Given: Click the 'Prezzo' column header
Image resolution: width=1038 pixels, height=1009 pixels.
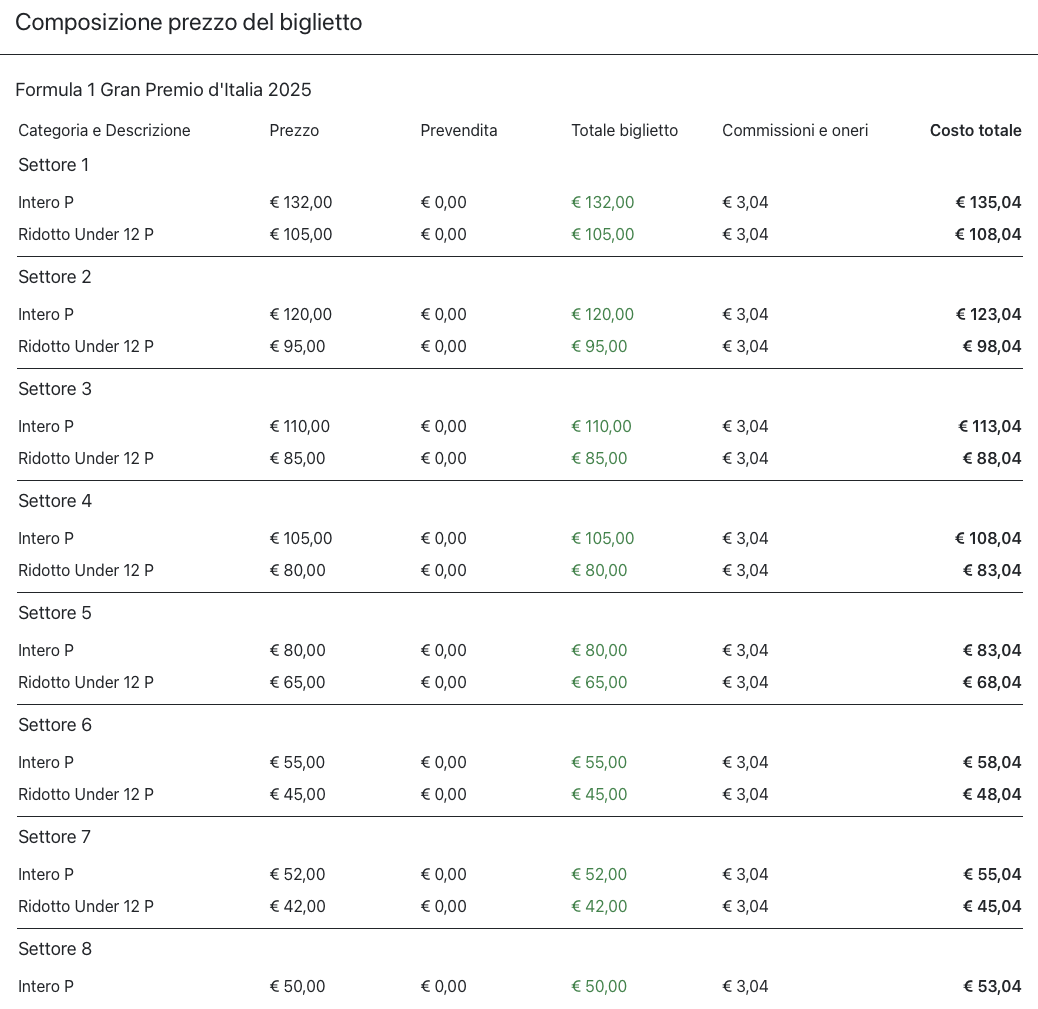Looking at the screenshot, I should click(294, 130).
